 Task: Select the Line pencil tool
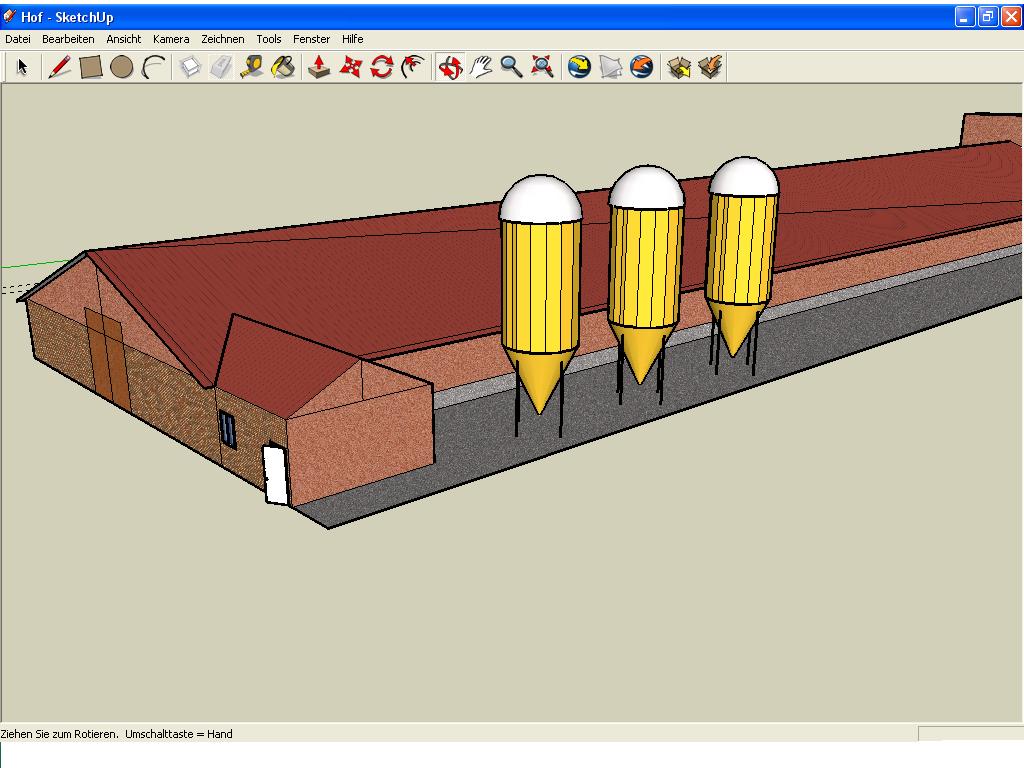pyautogui.click(x=60, y=67)
